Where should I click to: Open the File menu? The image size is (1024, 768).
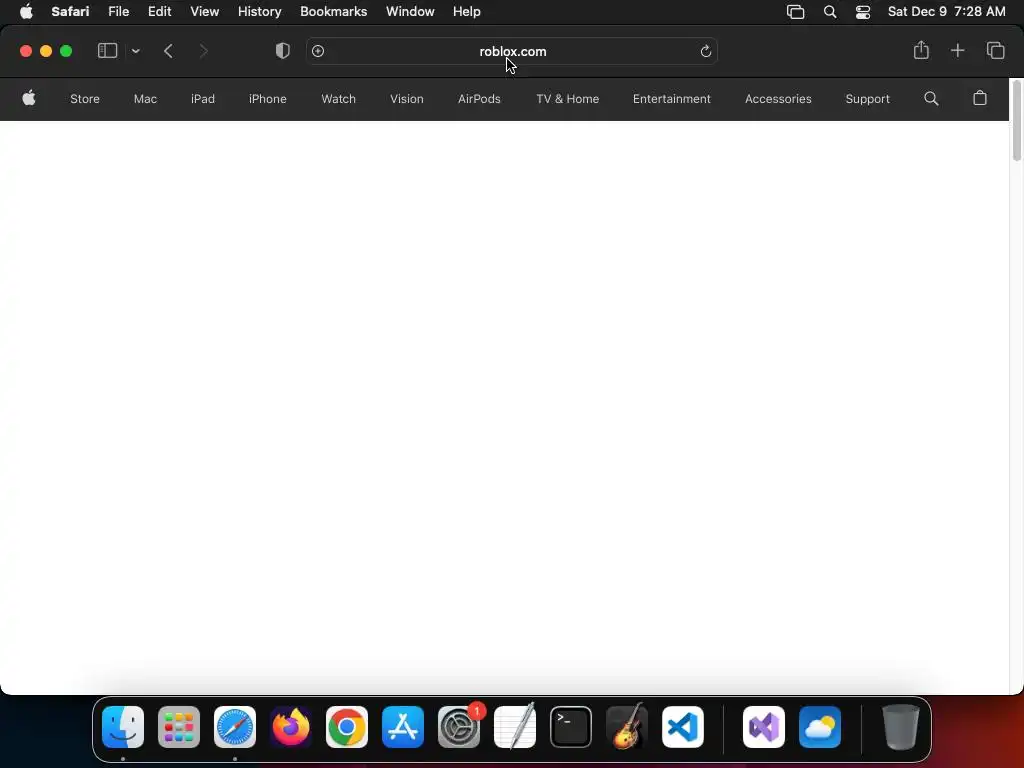pyautogui.click(x=118, y=12)
